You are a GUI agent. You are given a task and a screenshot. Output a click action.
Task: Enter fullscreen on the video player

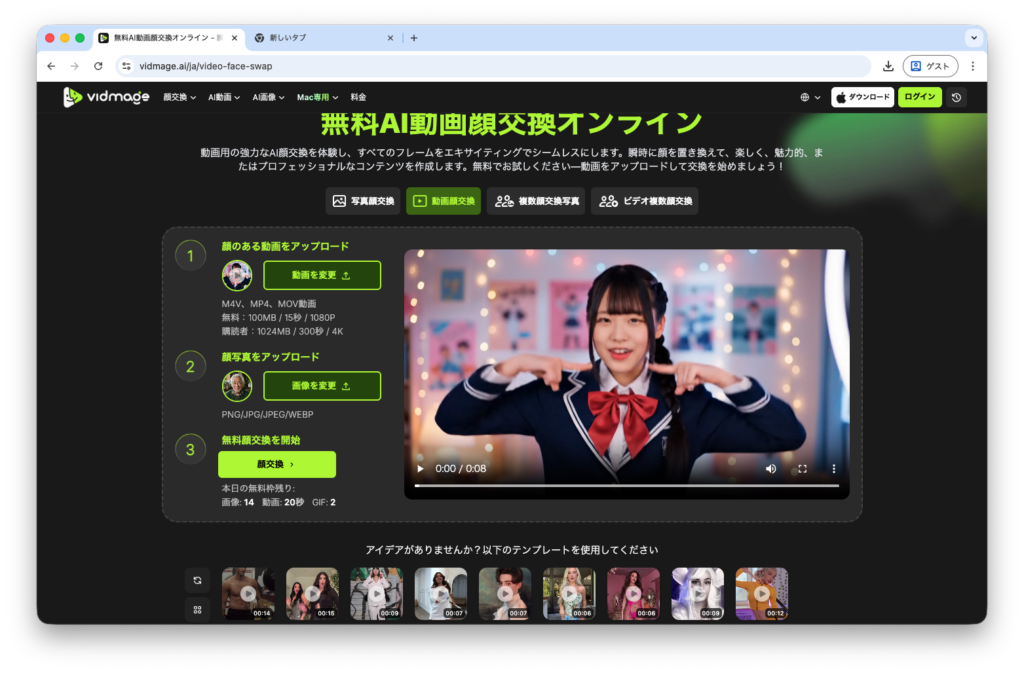(x=802, y=468)
